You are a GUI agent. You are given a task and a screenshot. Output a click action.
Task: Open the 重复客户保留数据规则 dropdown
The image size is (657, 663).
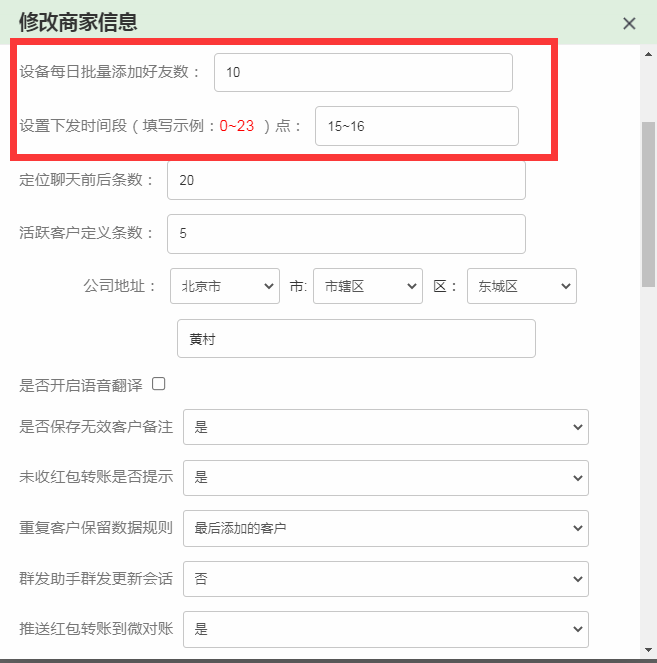385,528
